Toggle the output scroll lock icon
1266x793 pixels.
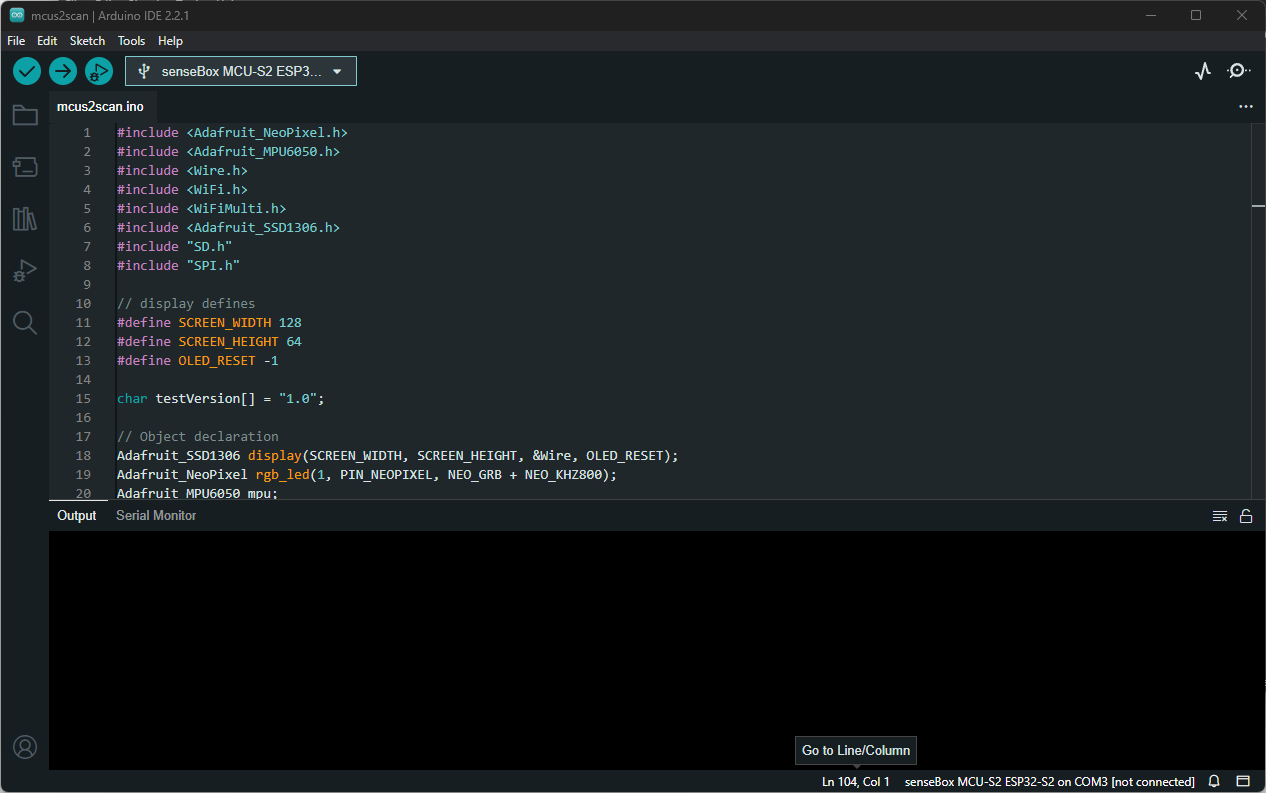(x=1246, y=516)
